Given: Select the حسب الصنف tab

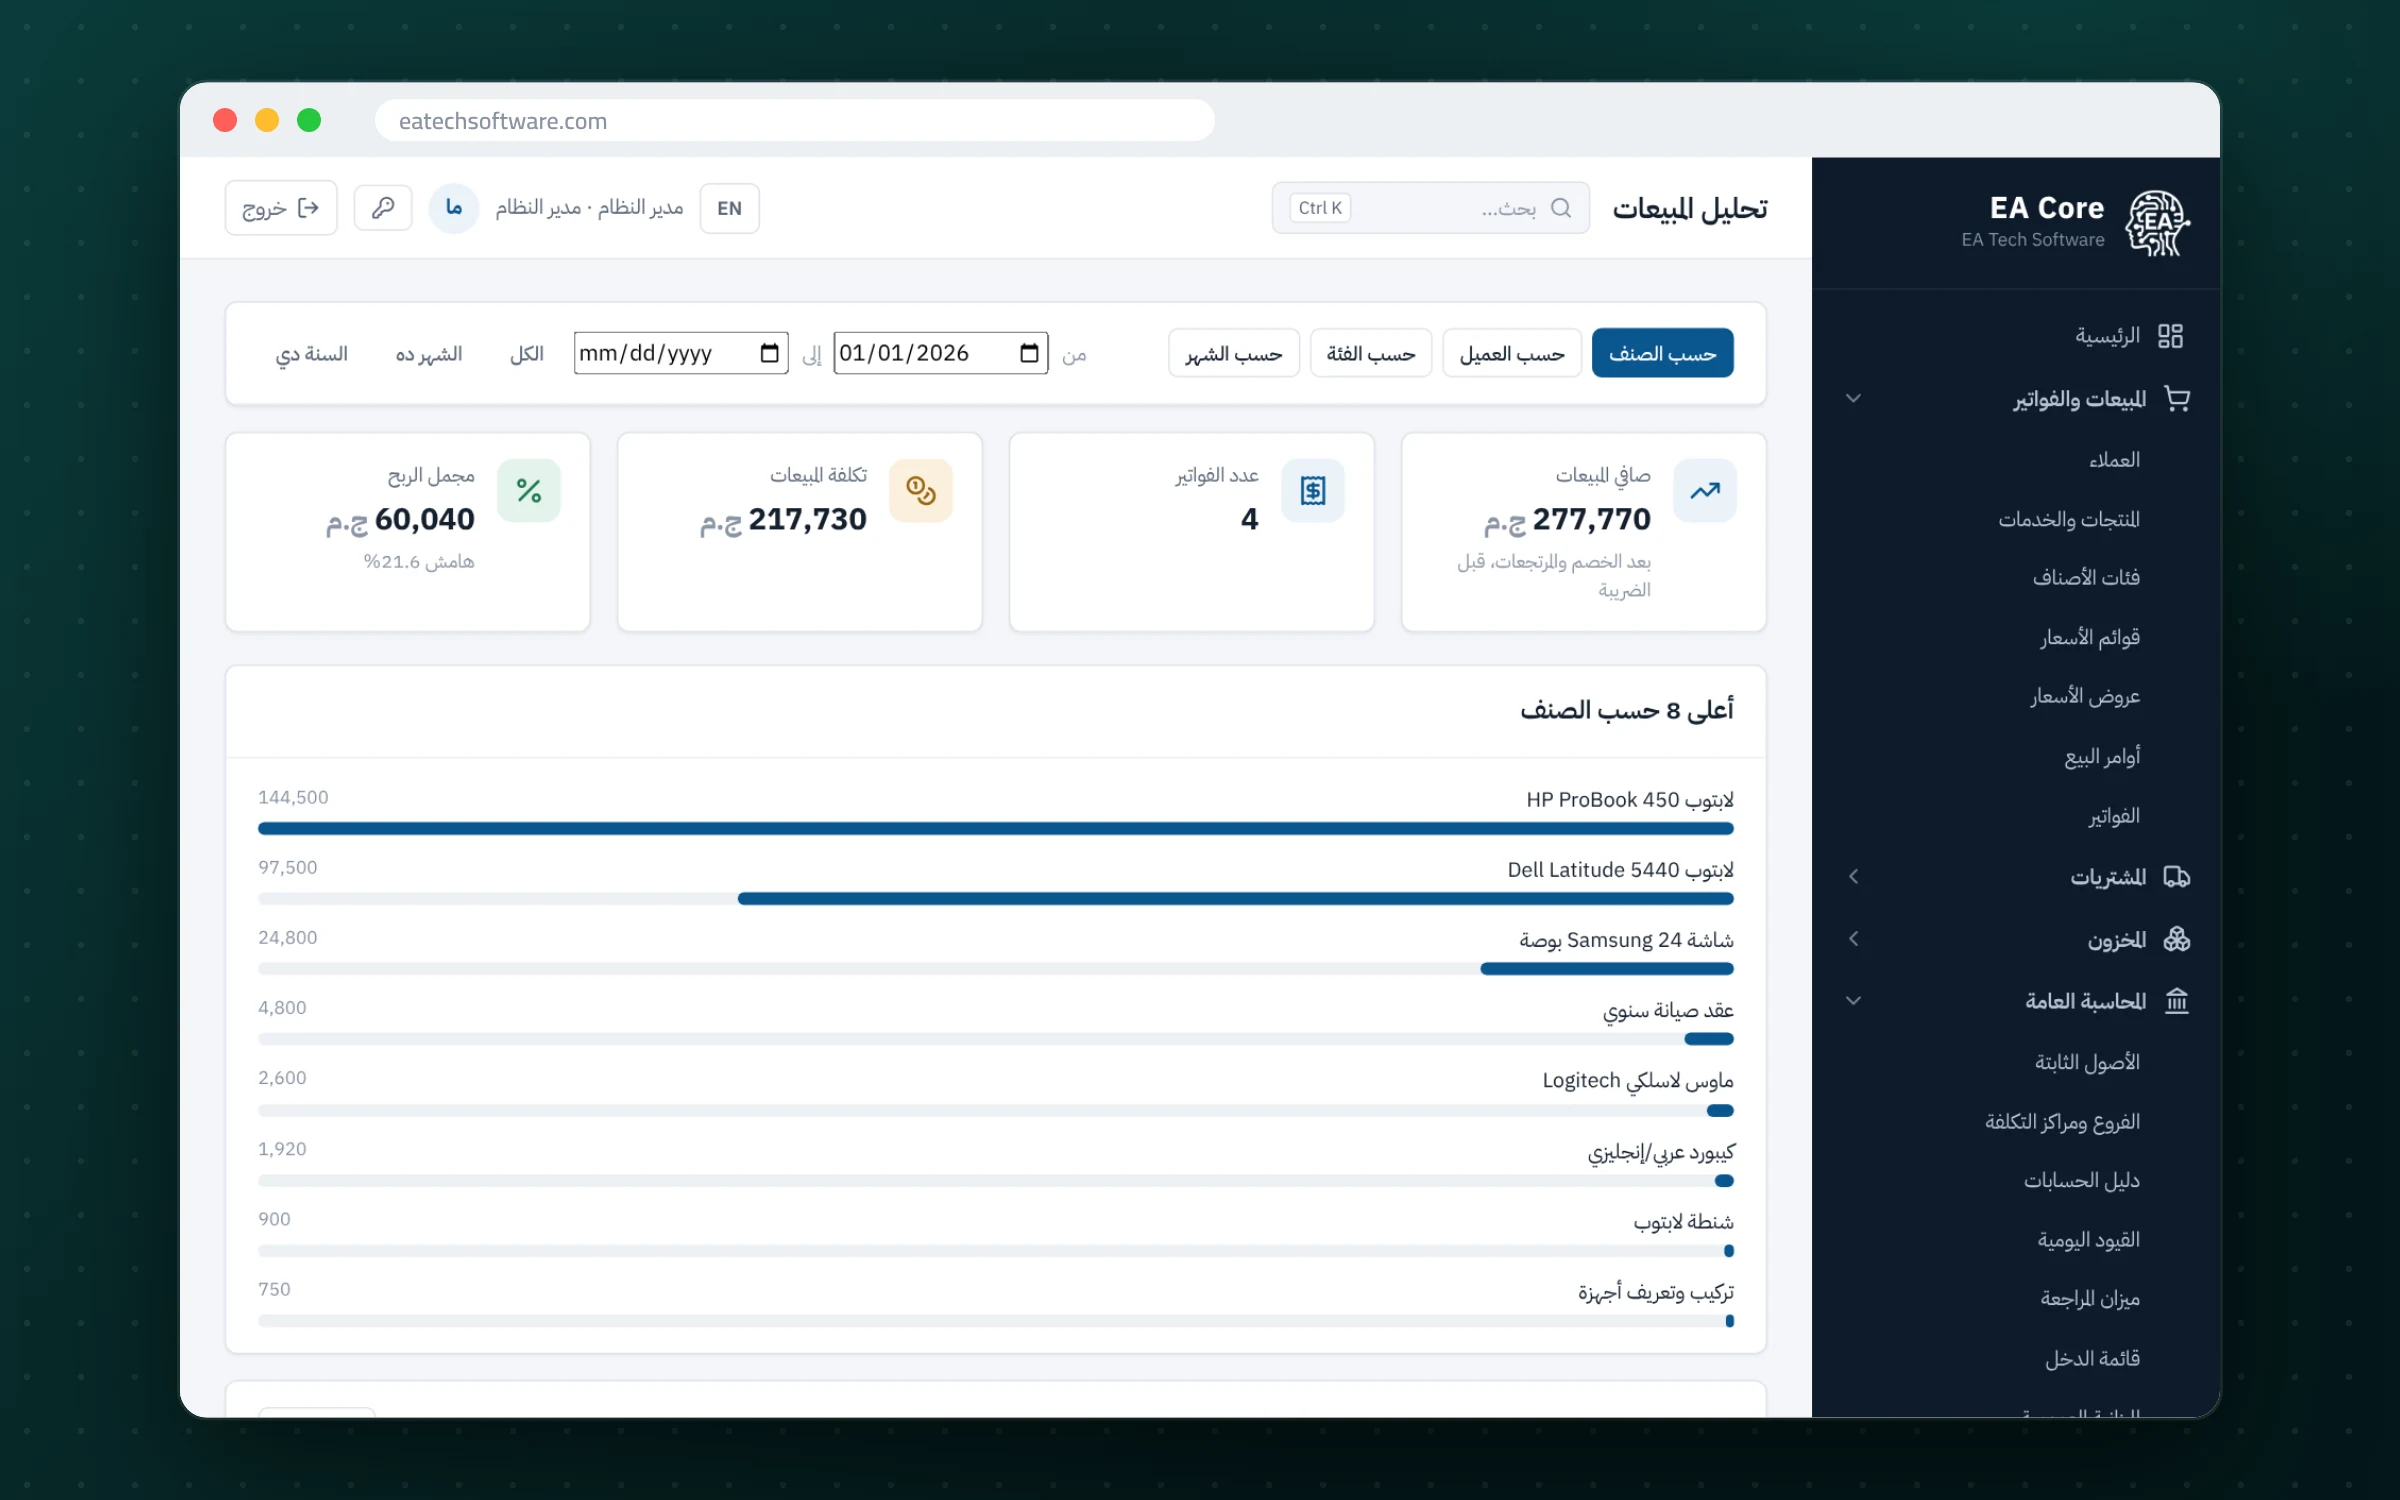Looking at the screenshot, I should coord(1662,353).
